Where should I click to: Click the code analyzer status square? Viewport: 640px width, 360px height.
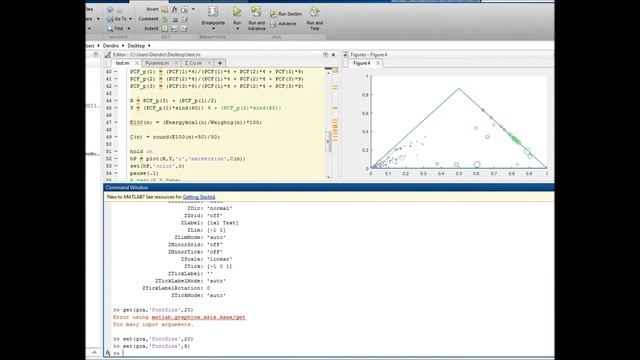pos(335,71)
